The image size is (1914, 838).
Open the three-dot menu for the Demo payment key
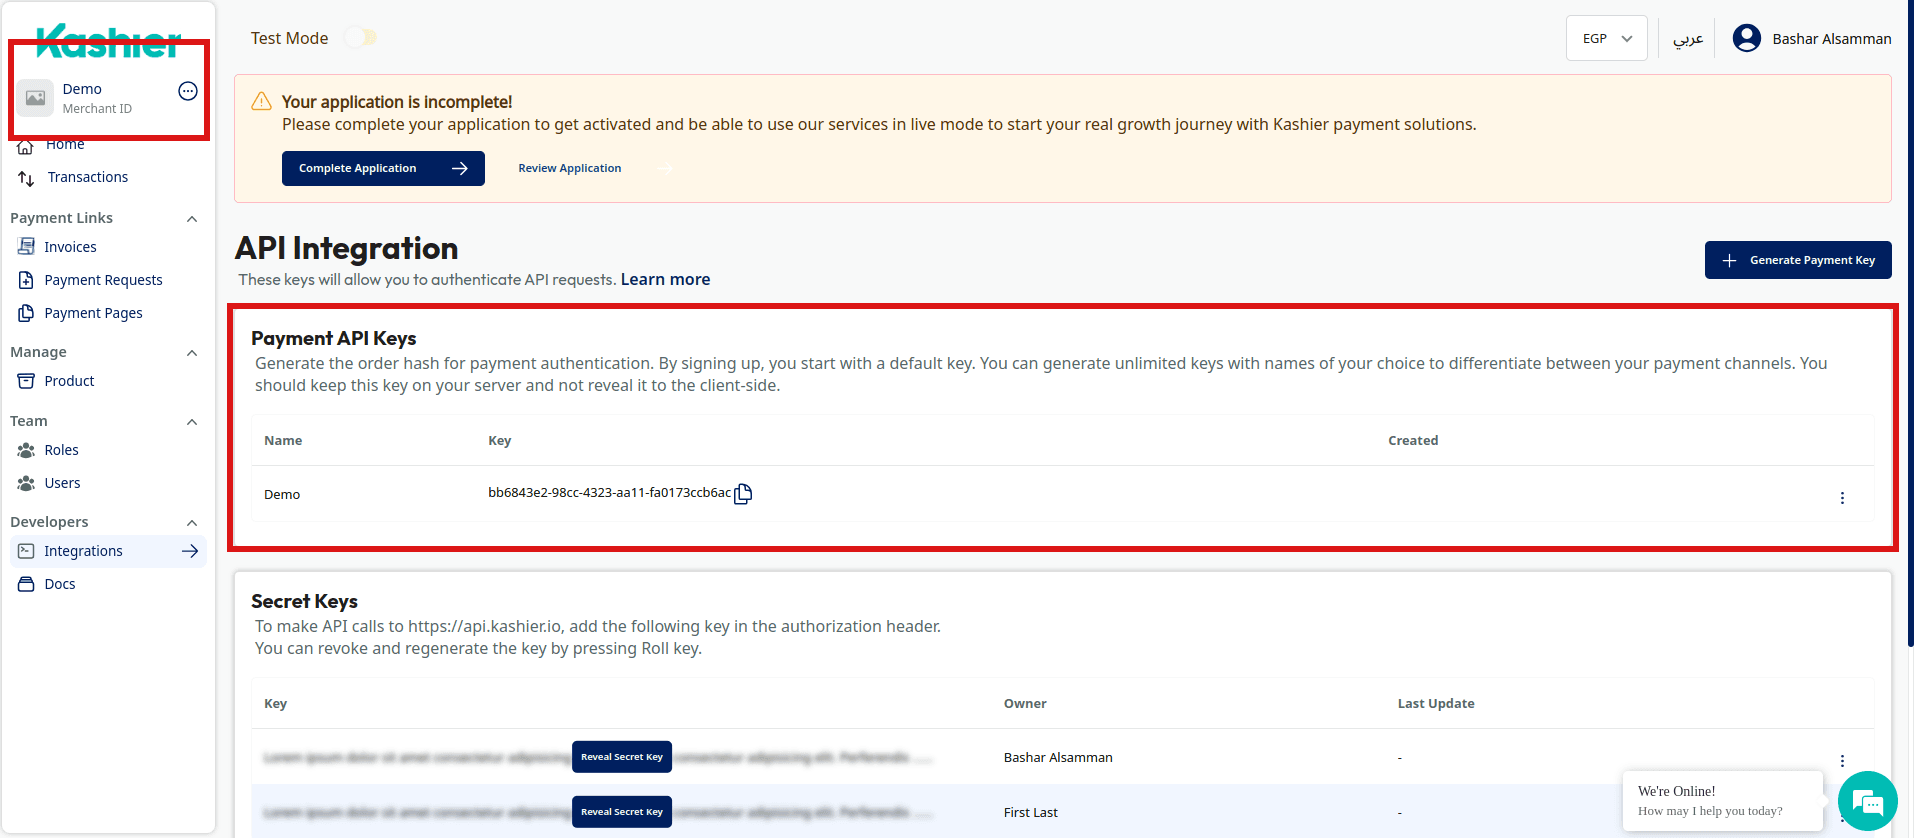click(x=1842, y=498)
